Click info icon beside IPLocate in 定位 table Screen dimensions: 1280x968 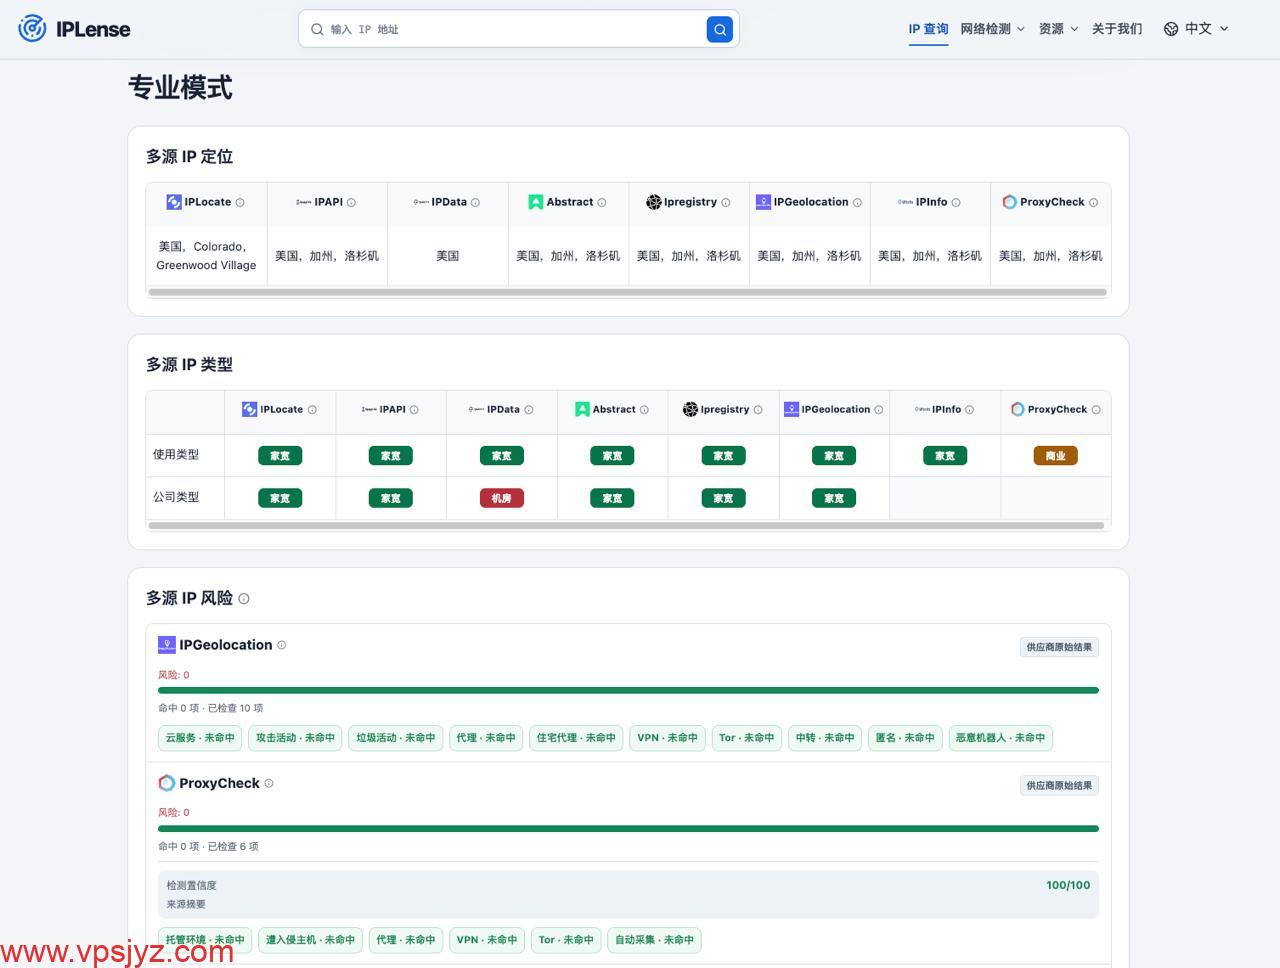(x=240, y=203)
